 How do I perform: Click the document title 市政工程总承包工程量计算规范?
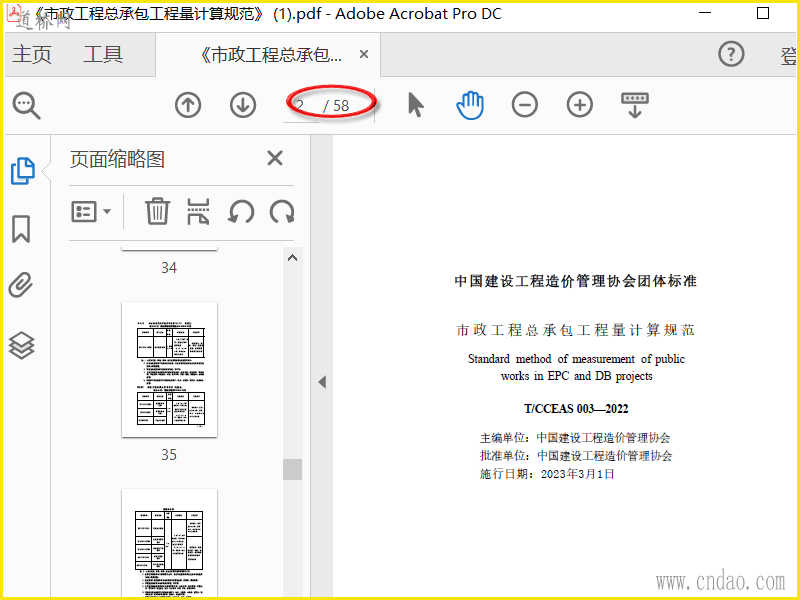click(576, 330)
